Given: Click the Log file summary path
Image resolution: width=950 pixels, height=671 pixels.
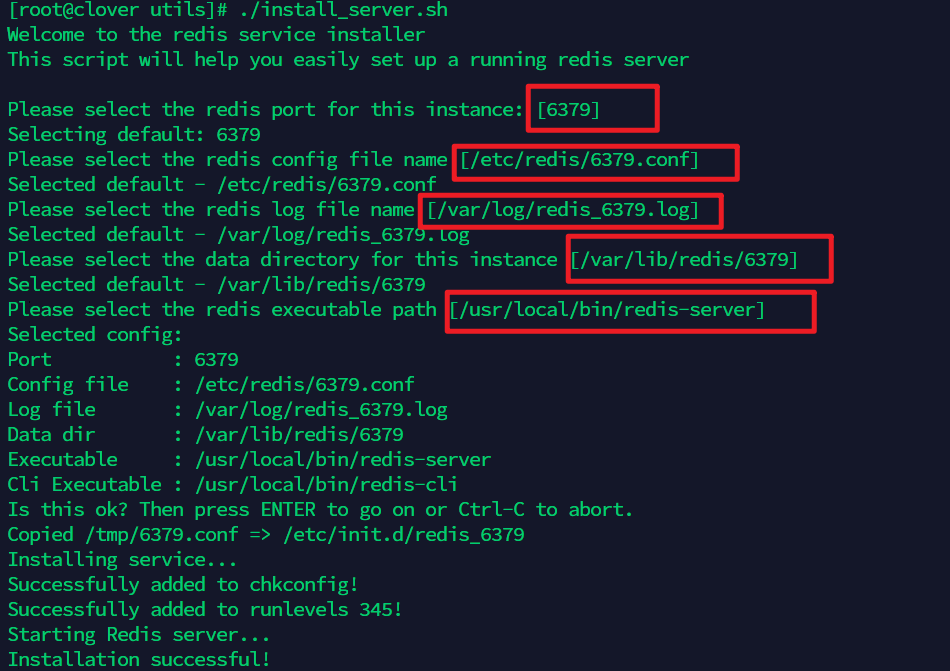Looking at the screenshot, I should click(x=321, y=410).
